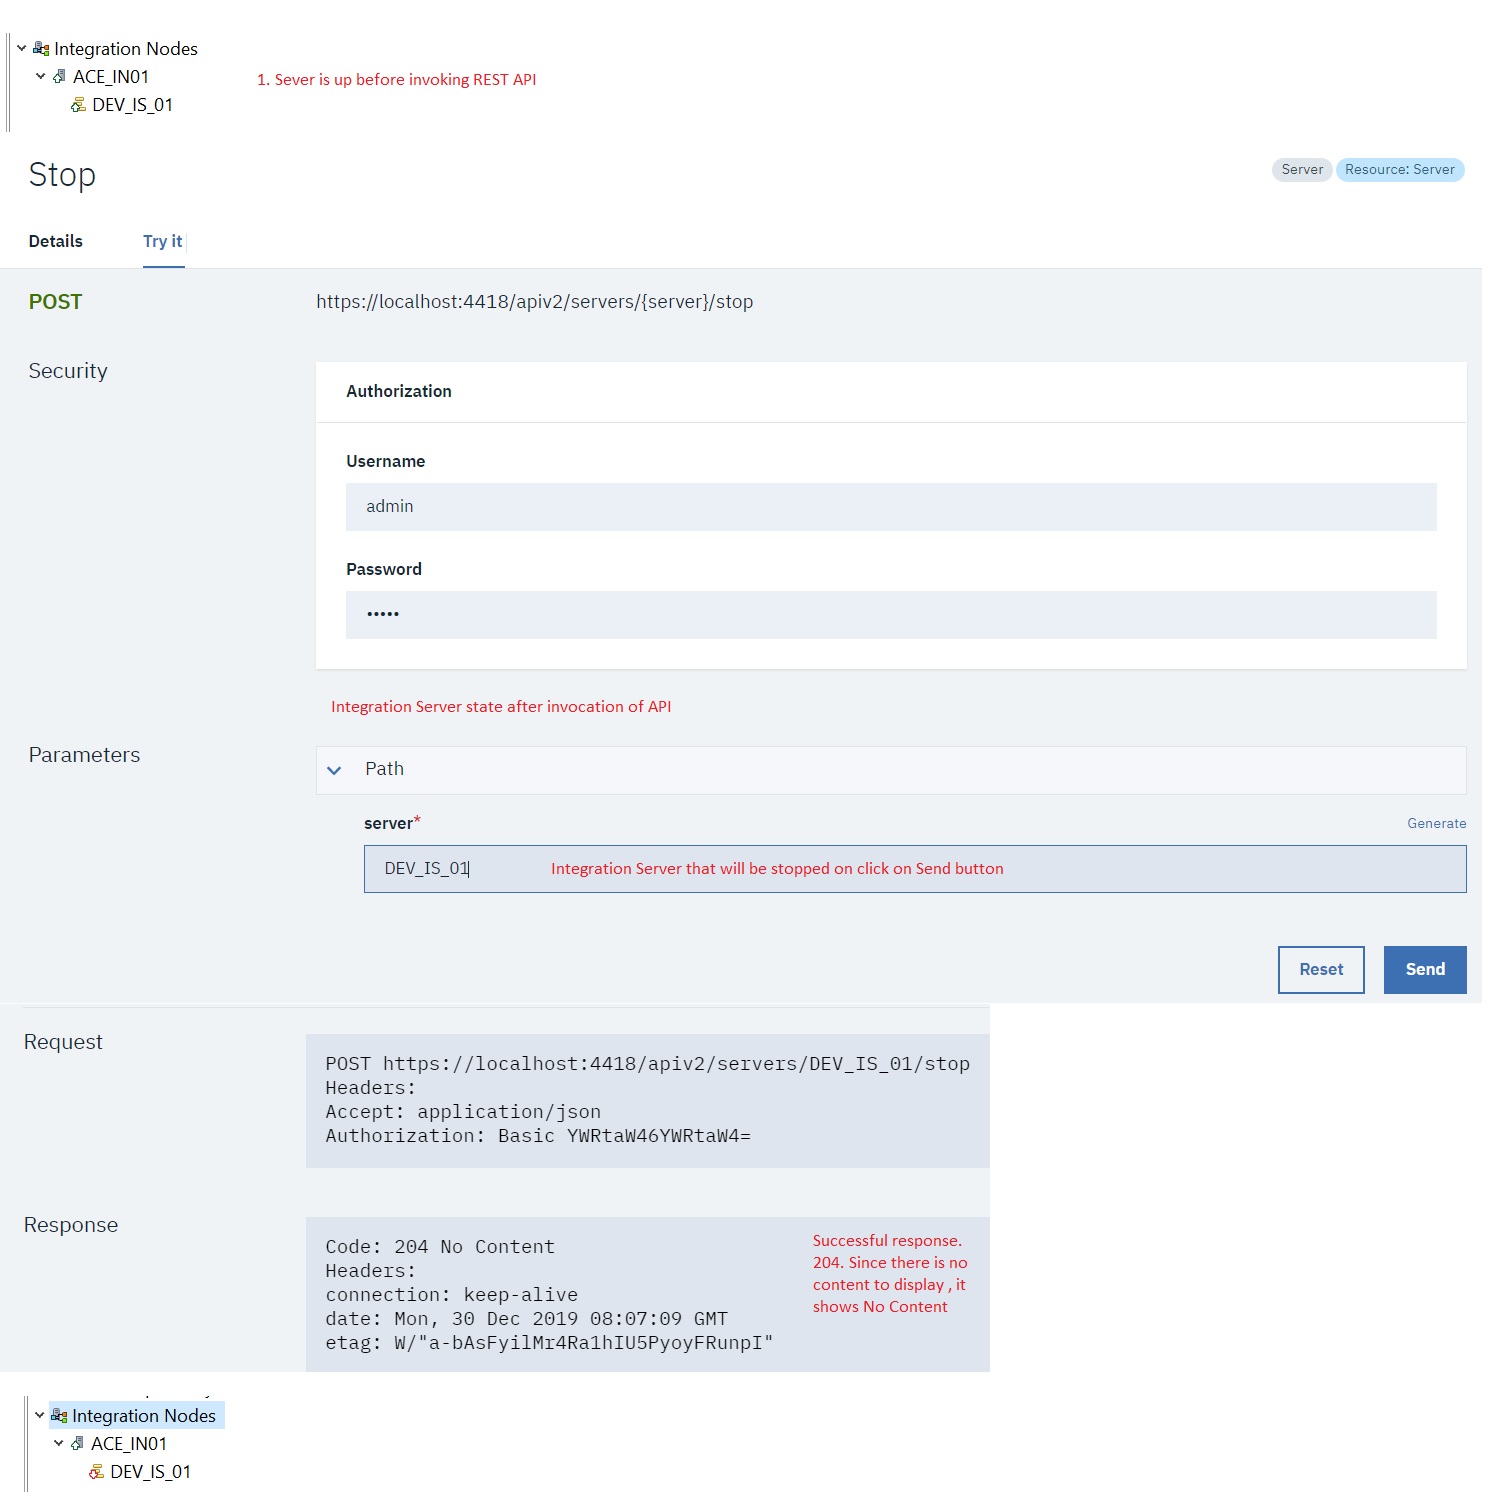Click the Reset button
The image size is (1496, 1510).
(x=1321, y=969)
